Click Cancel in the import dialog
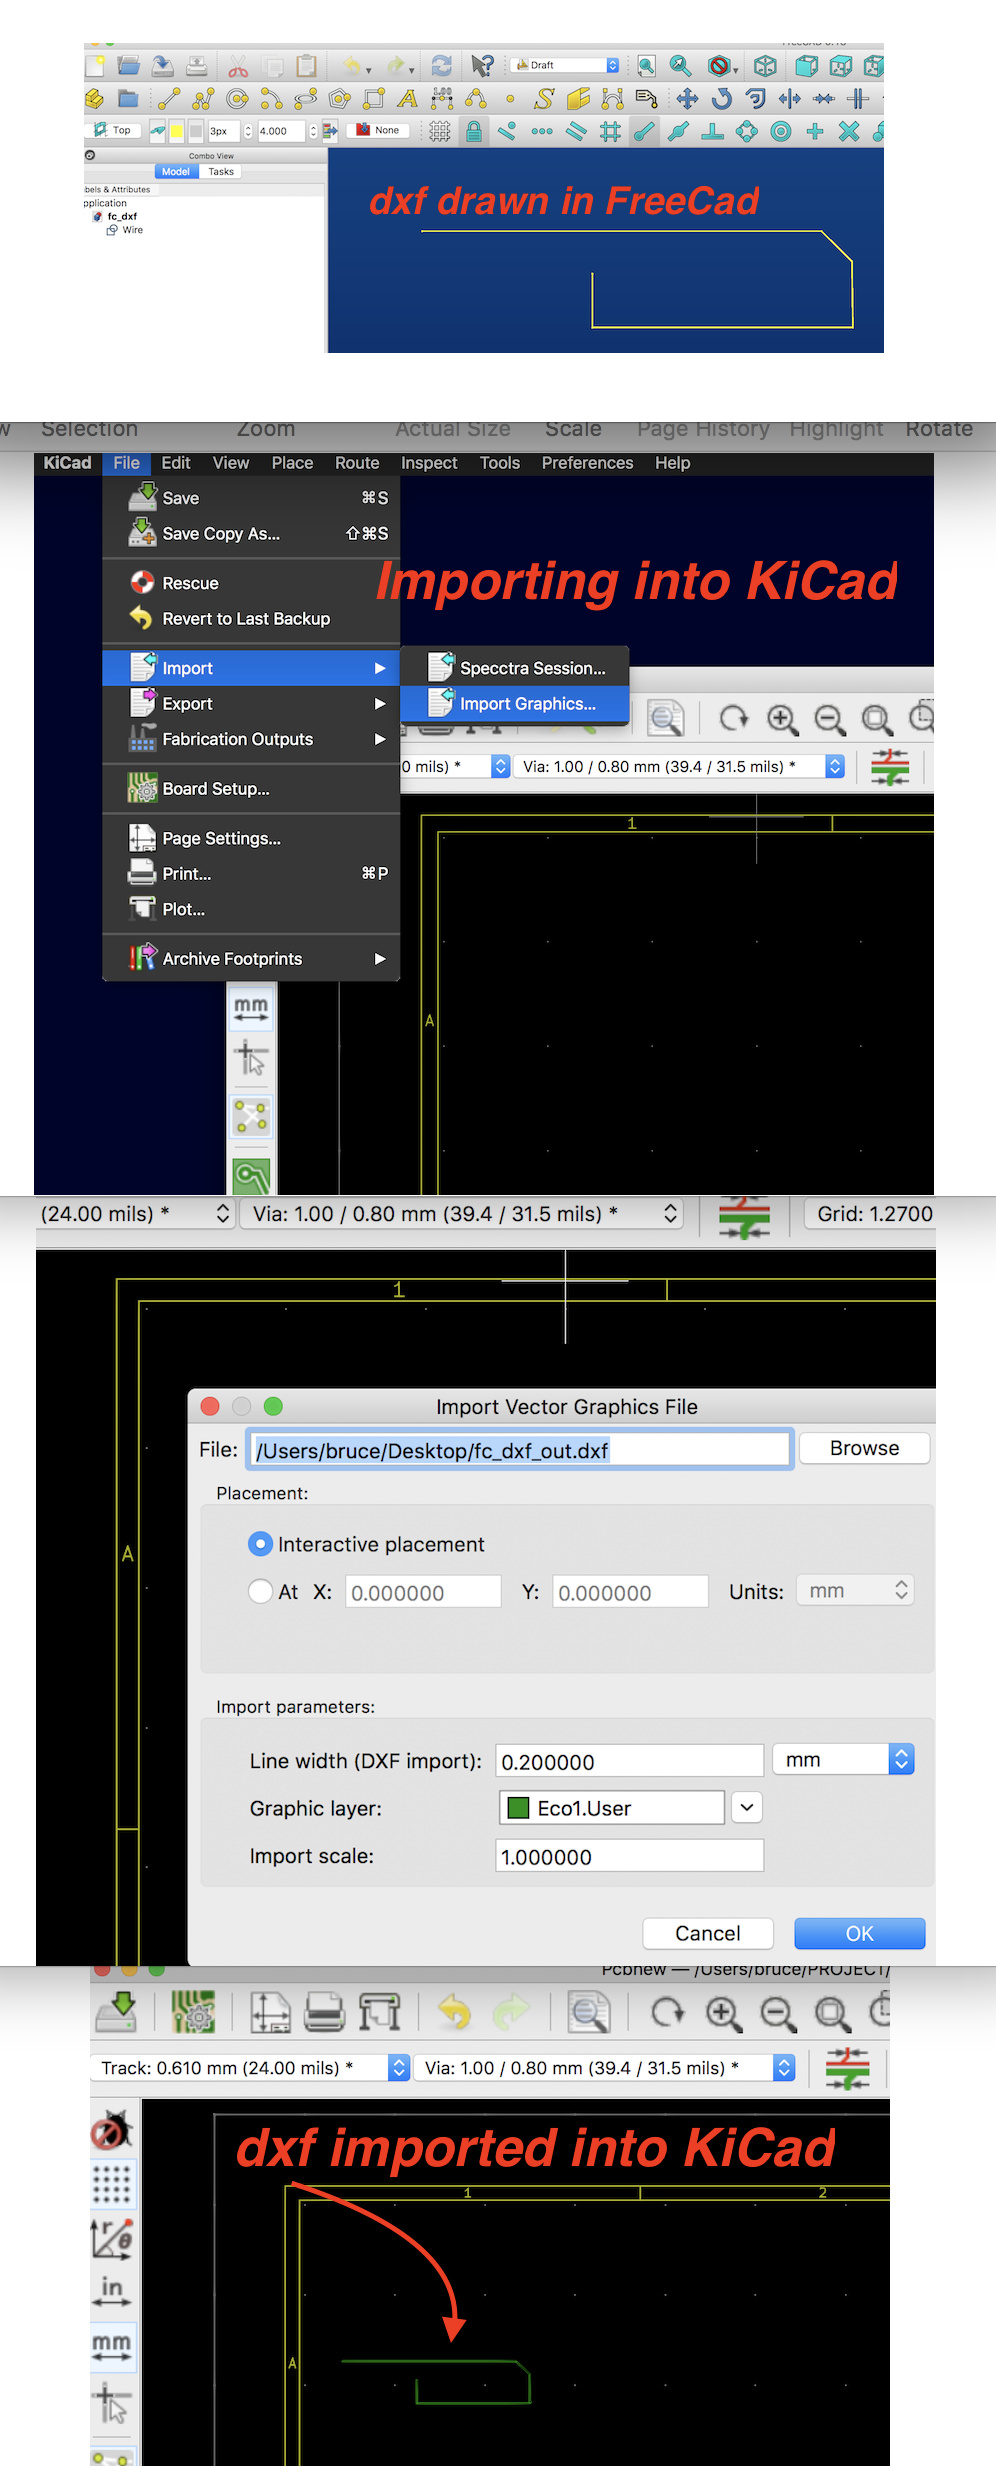The width and height of the screenshot is (996, 2466). (x=708, y=1933)
